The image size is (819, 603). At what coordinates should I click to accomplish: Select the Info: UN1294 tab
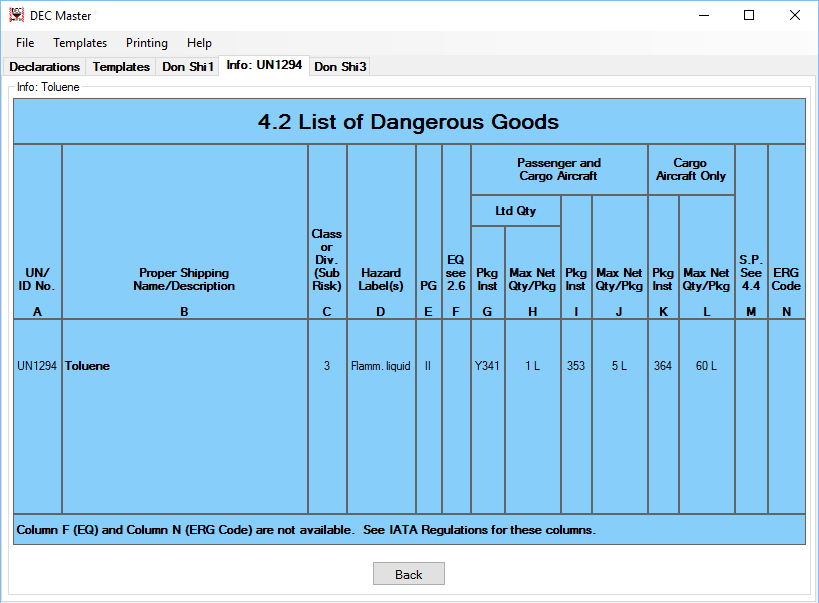click(x=264, y=66)
